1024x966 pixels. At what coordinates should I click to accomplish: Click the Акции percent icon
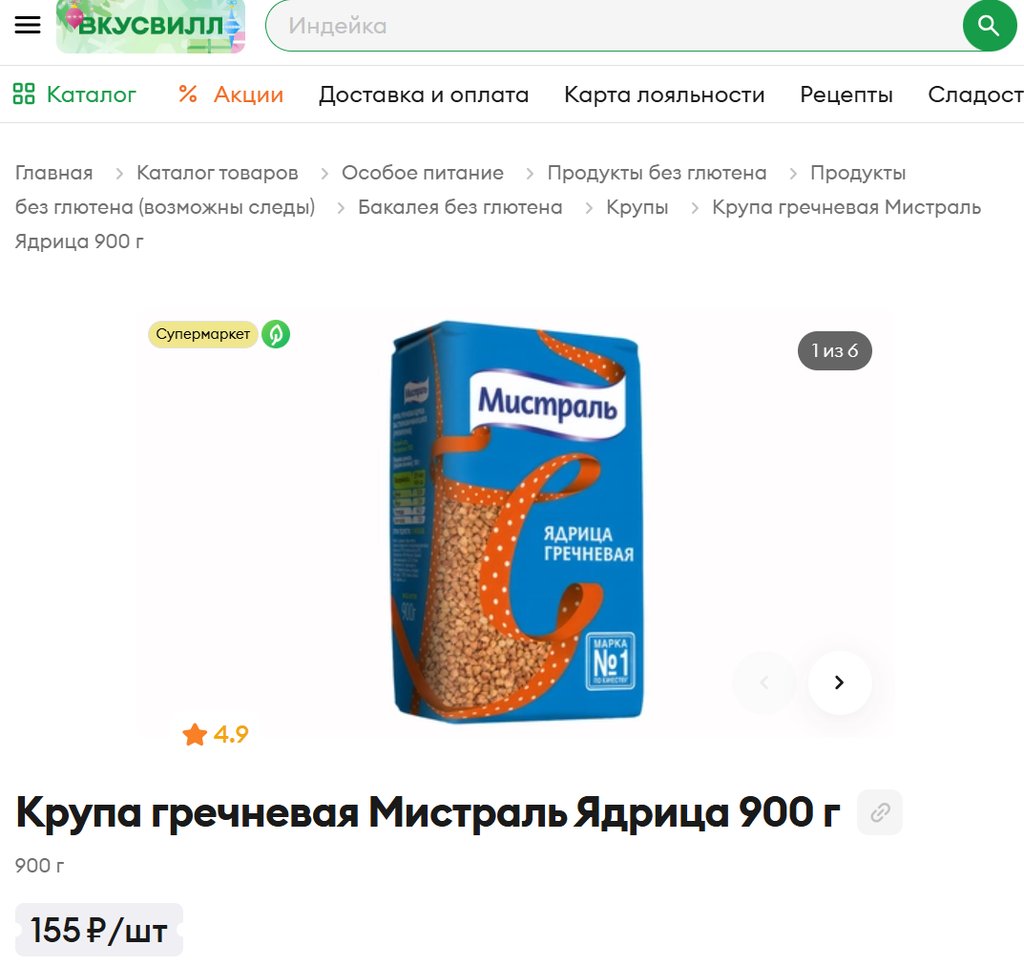point(188,94)
